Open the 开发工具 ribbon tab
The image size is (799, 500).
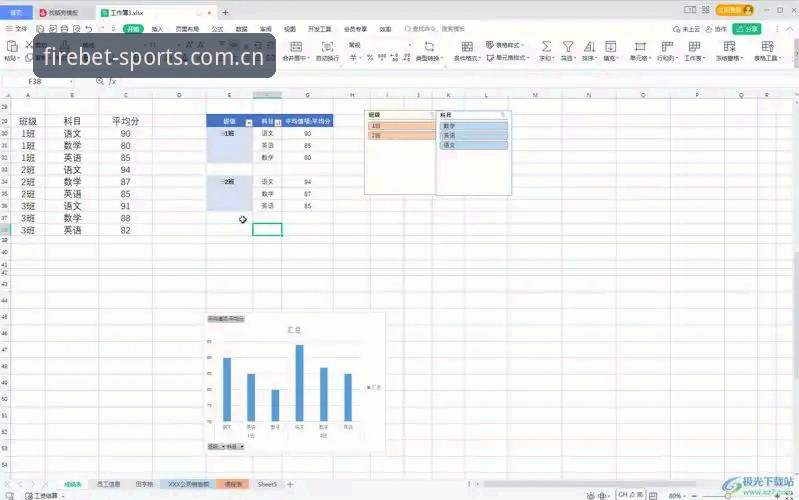[319, 29]
